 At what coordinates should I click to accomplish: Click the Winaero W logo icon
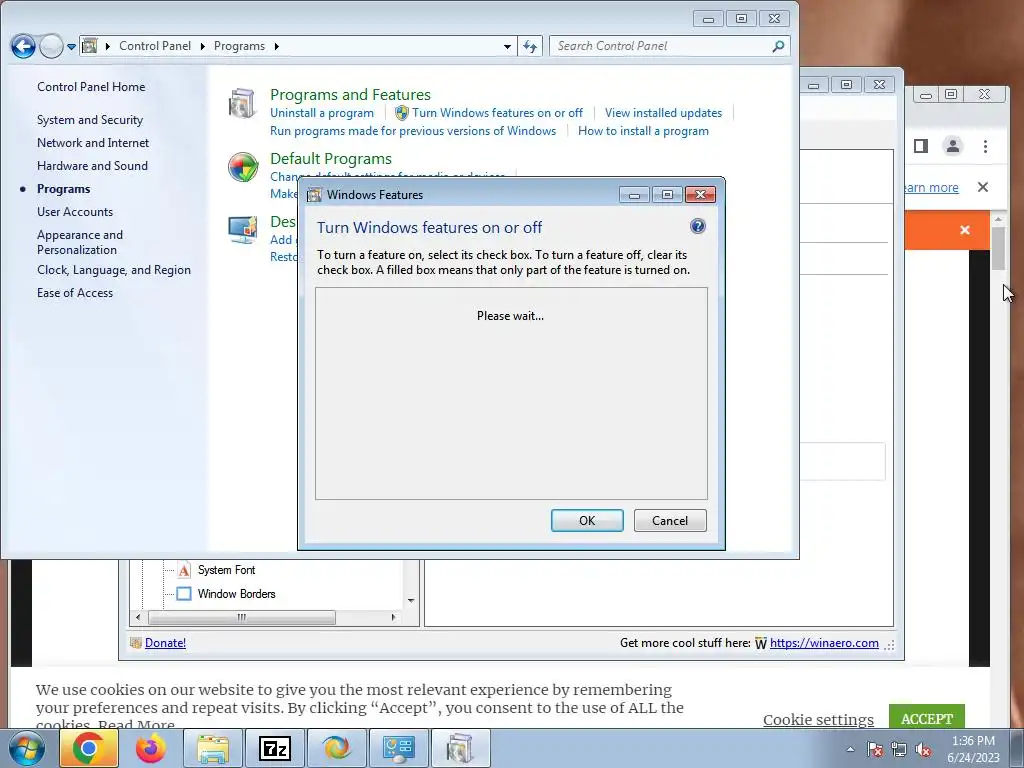pos(761,643)
